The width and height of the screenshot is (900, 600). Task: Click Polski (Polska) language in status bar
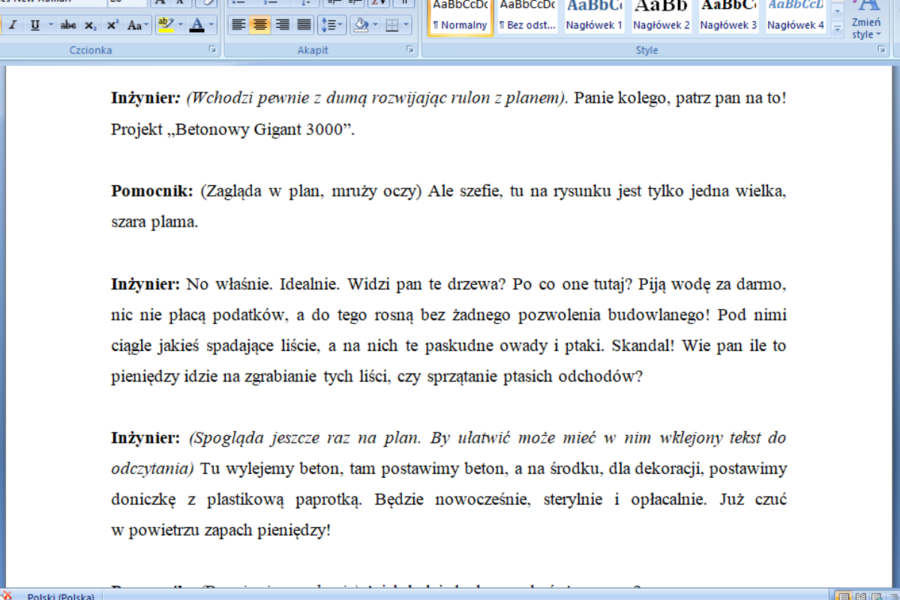(60, 596)
